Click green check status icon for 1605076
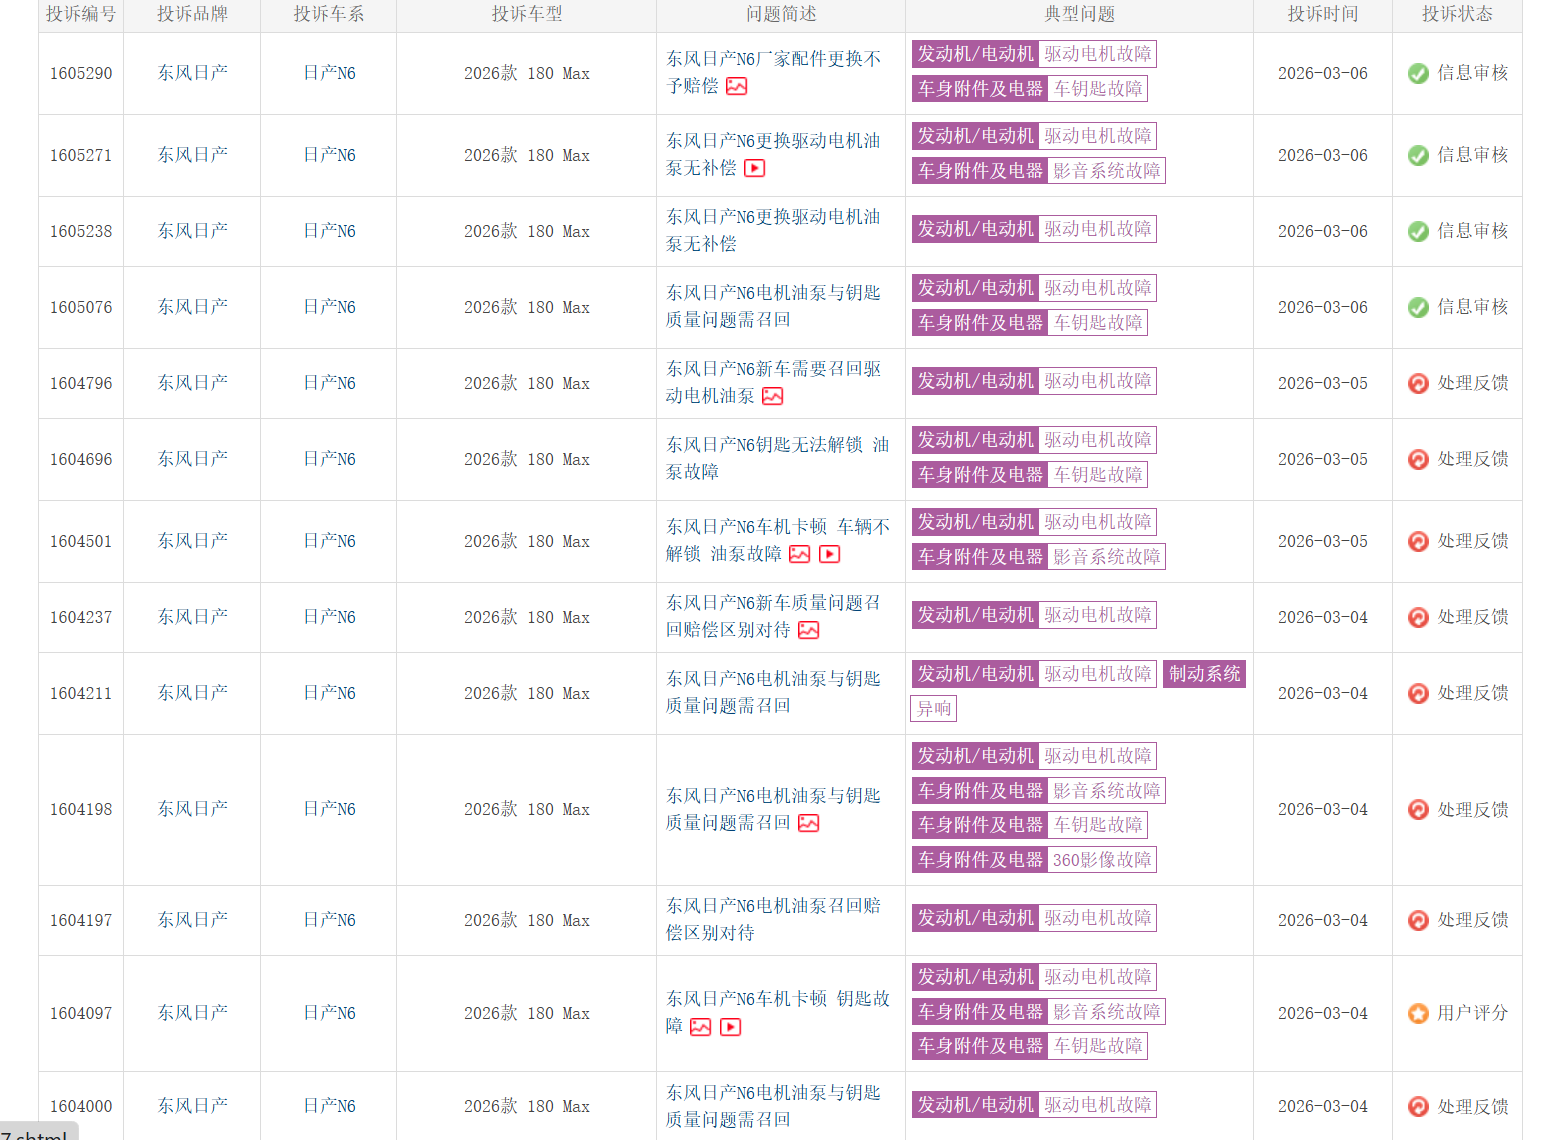1542x1140 pixels. [x=1417, y=307]
